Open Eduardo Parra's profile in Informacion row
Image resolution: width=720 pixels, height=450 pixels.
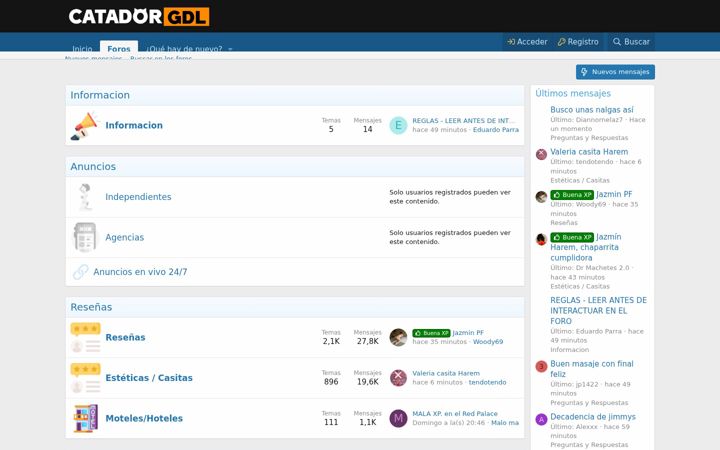495,130
